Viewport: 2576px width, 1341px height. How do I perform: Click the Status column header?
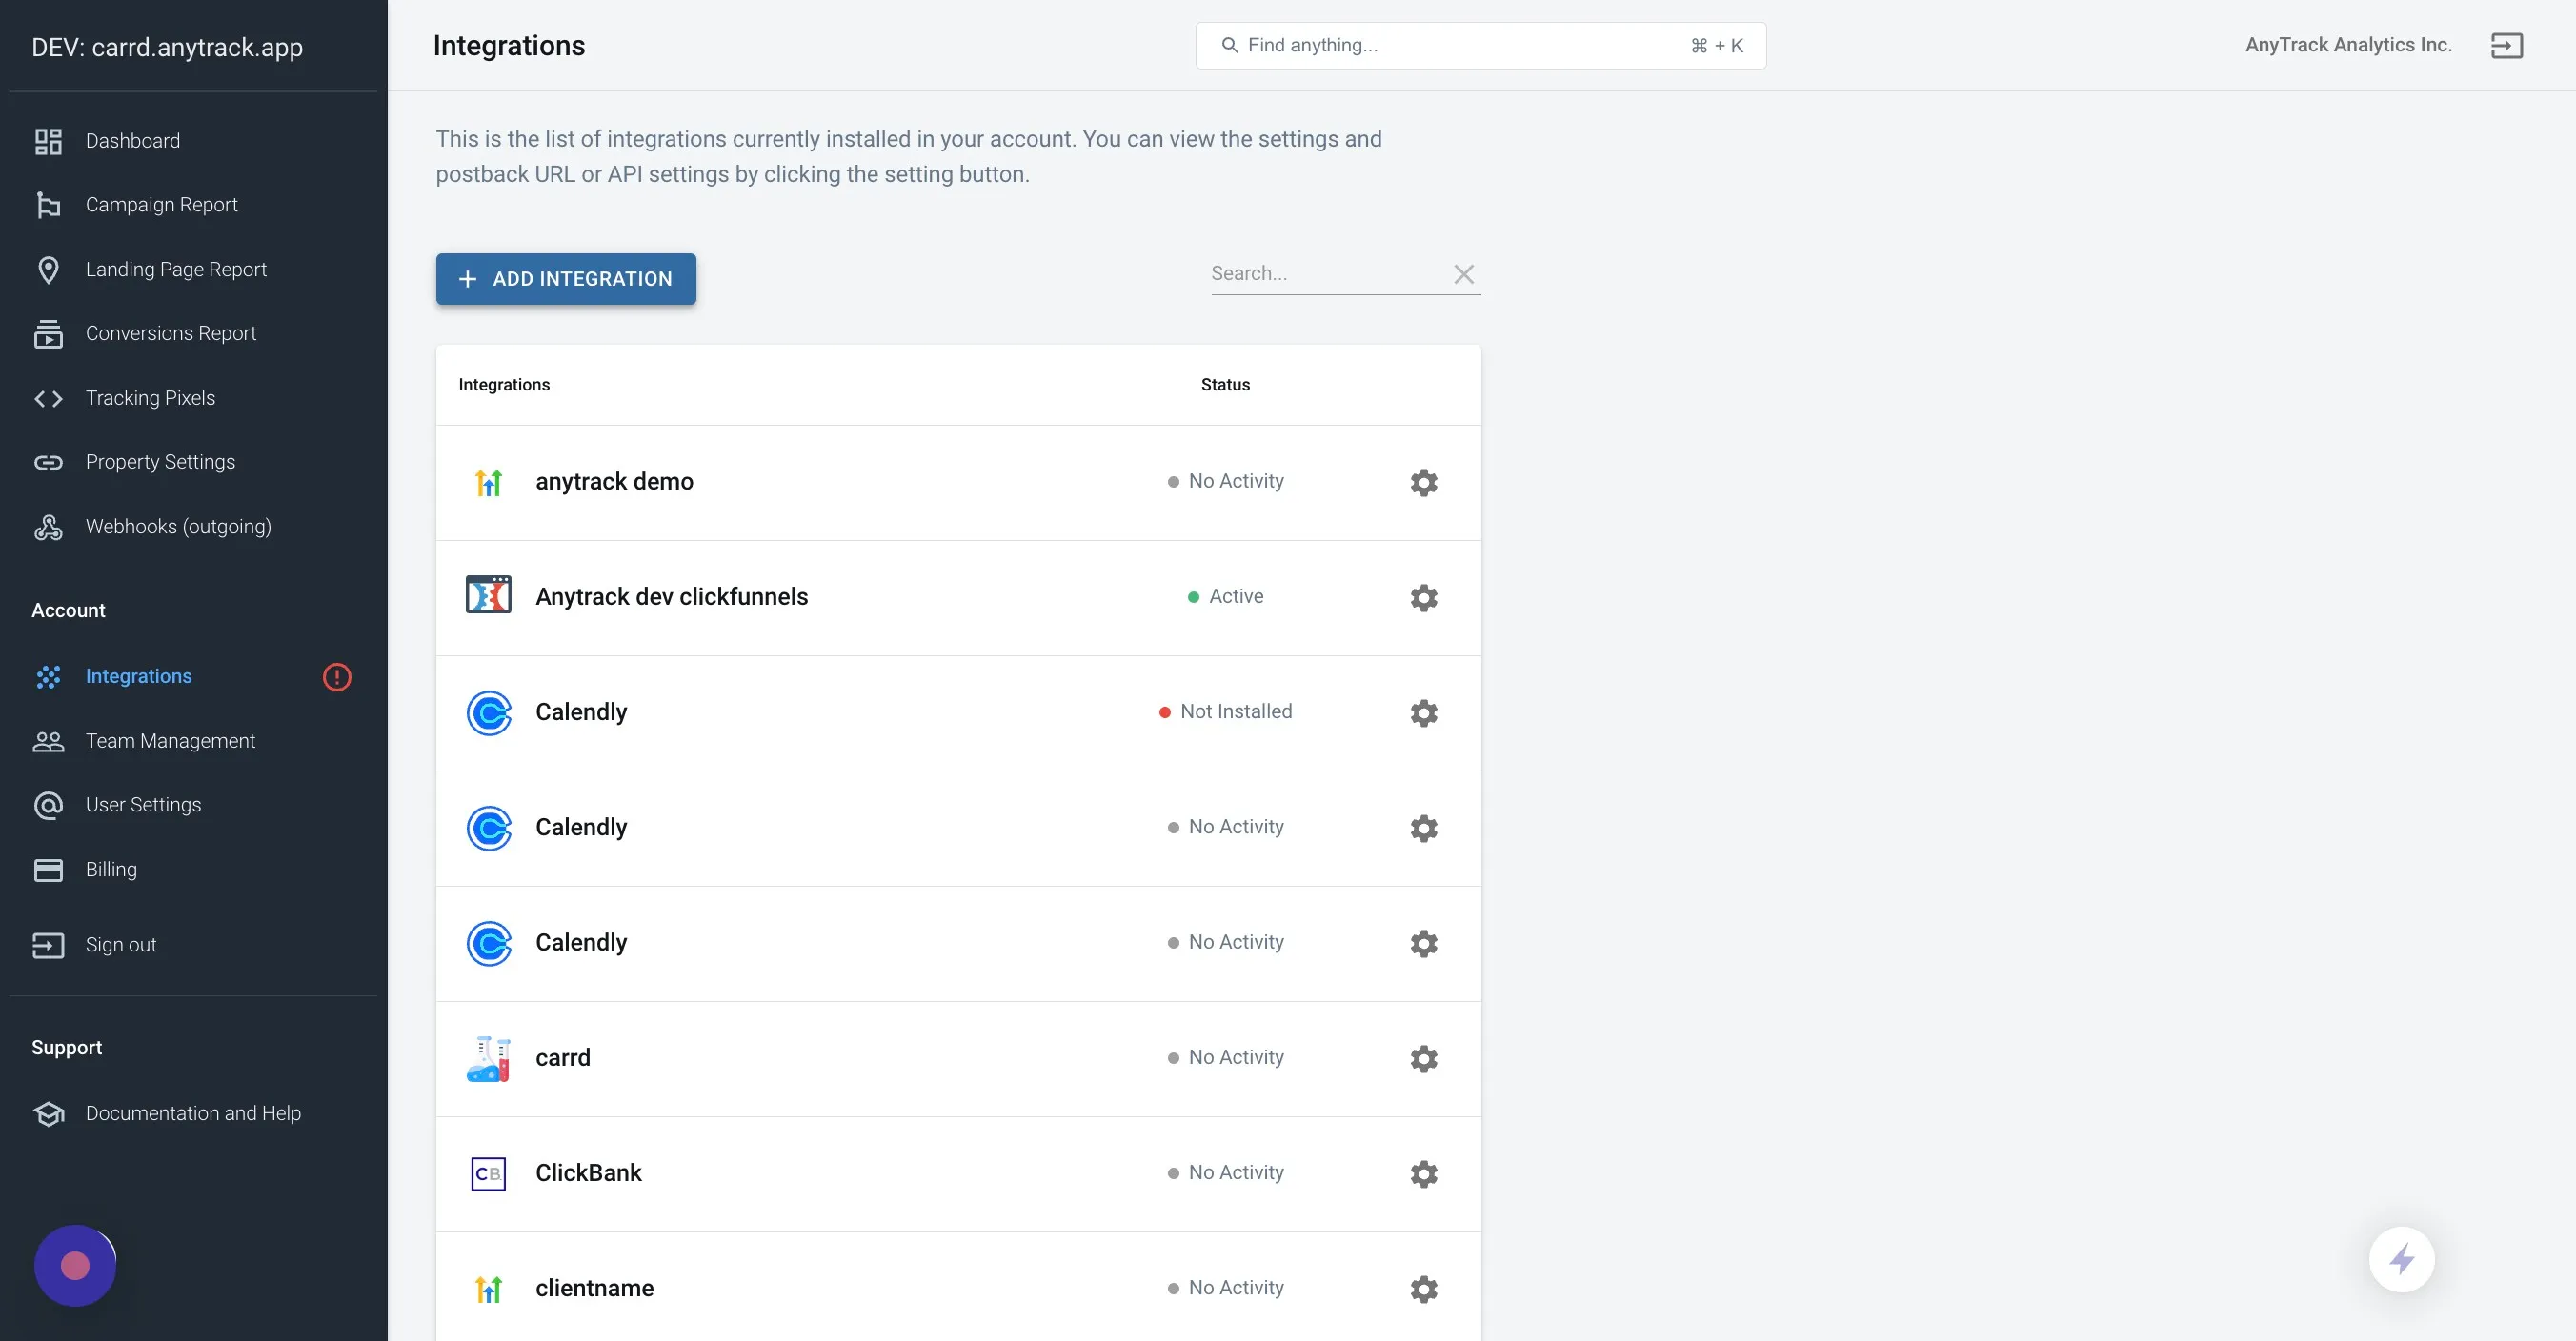pos(1225,385)
